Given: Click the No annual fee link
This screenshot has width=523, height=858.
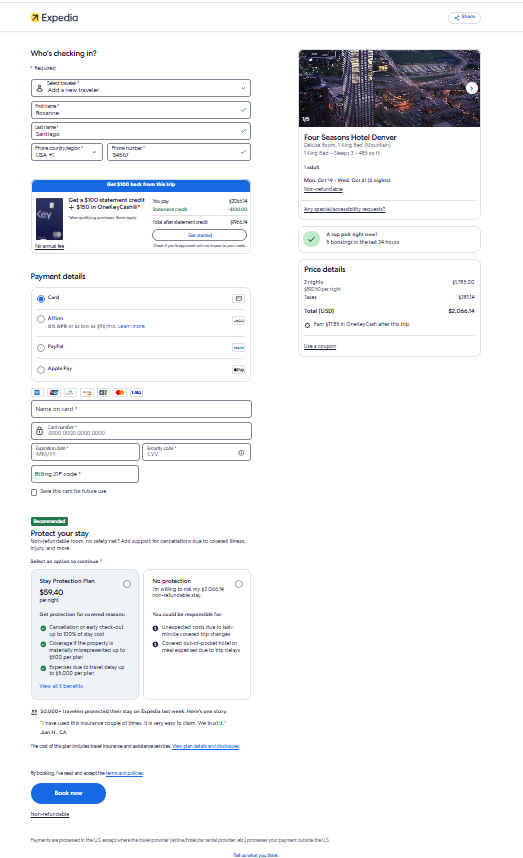Looking at the screenshot, I should 49,246.
